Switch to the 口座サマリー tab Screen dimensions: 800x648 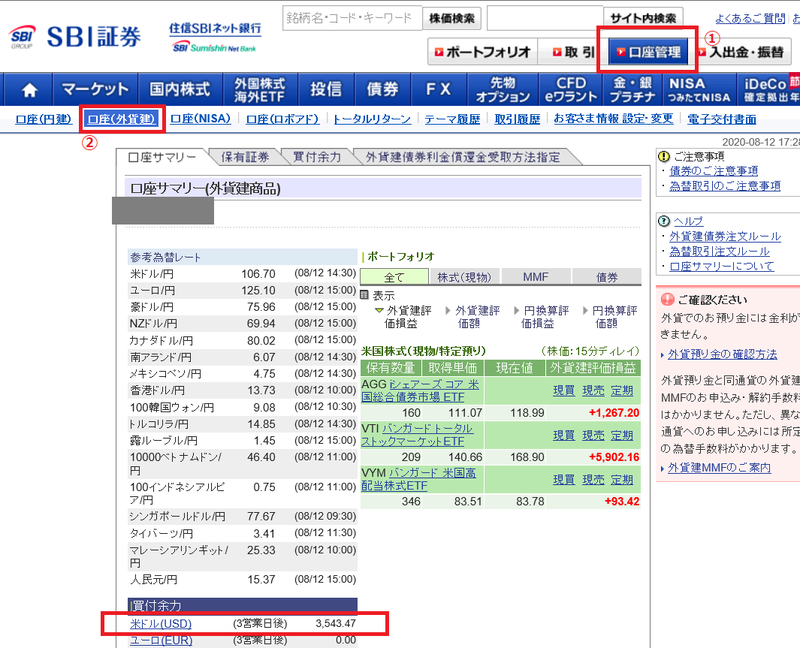point(162,157)
